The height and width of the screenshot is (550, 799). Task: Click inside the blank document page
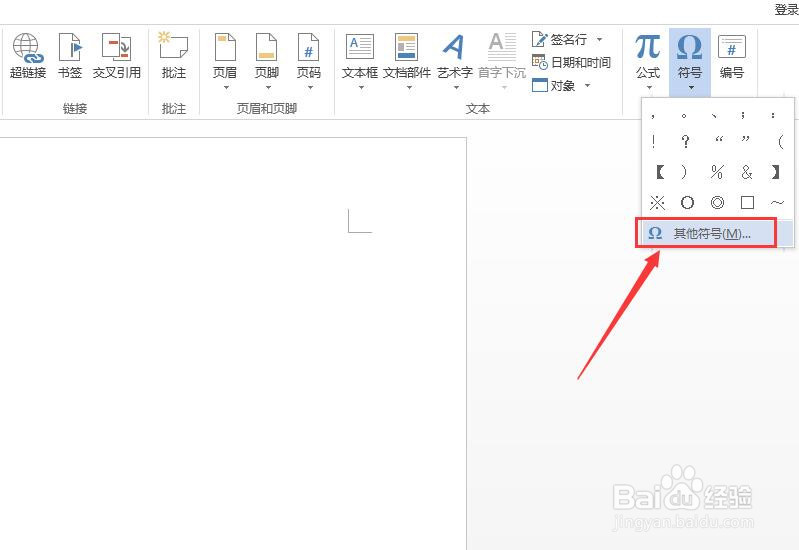(x=232, y=344)
